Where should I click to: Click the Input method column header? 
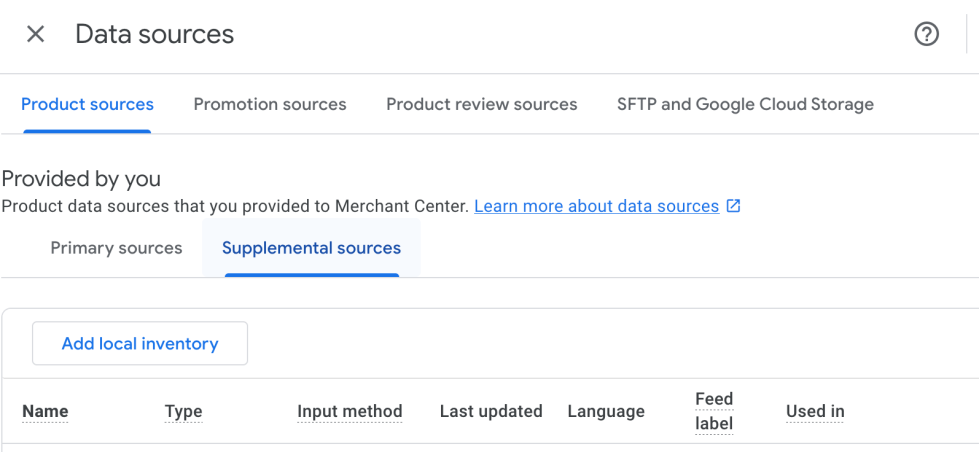point(349,411)
